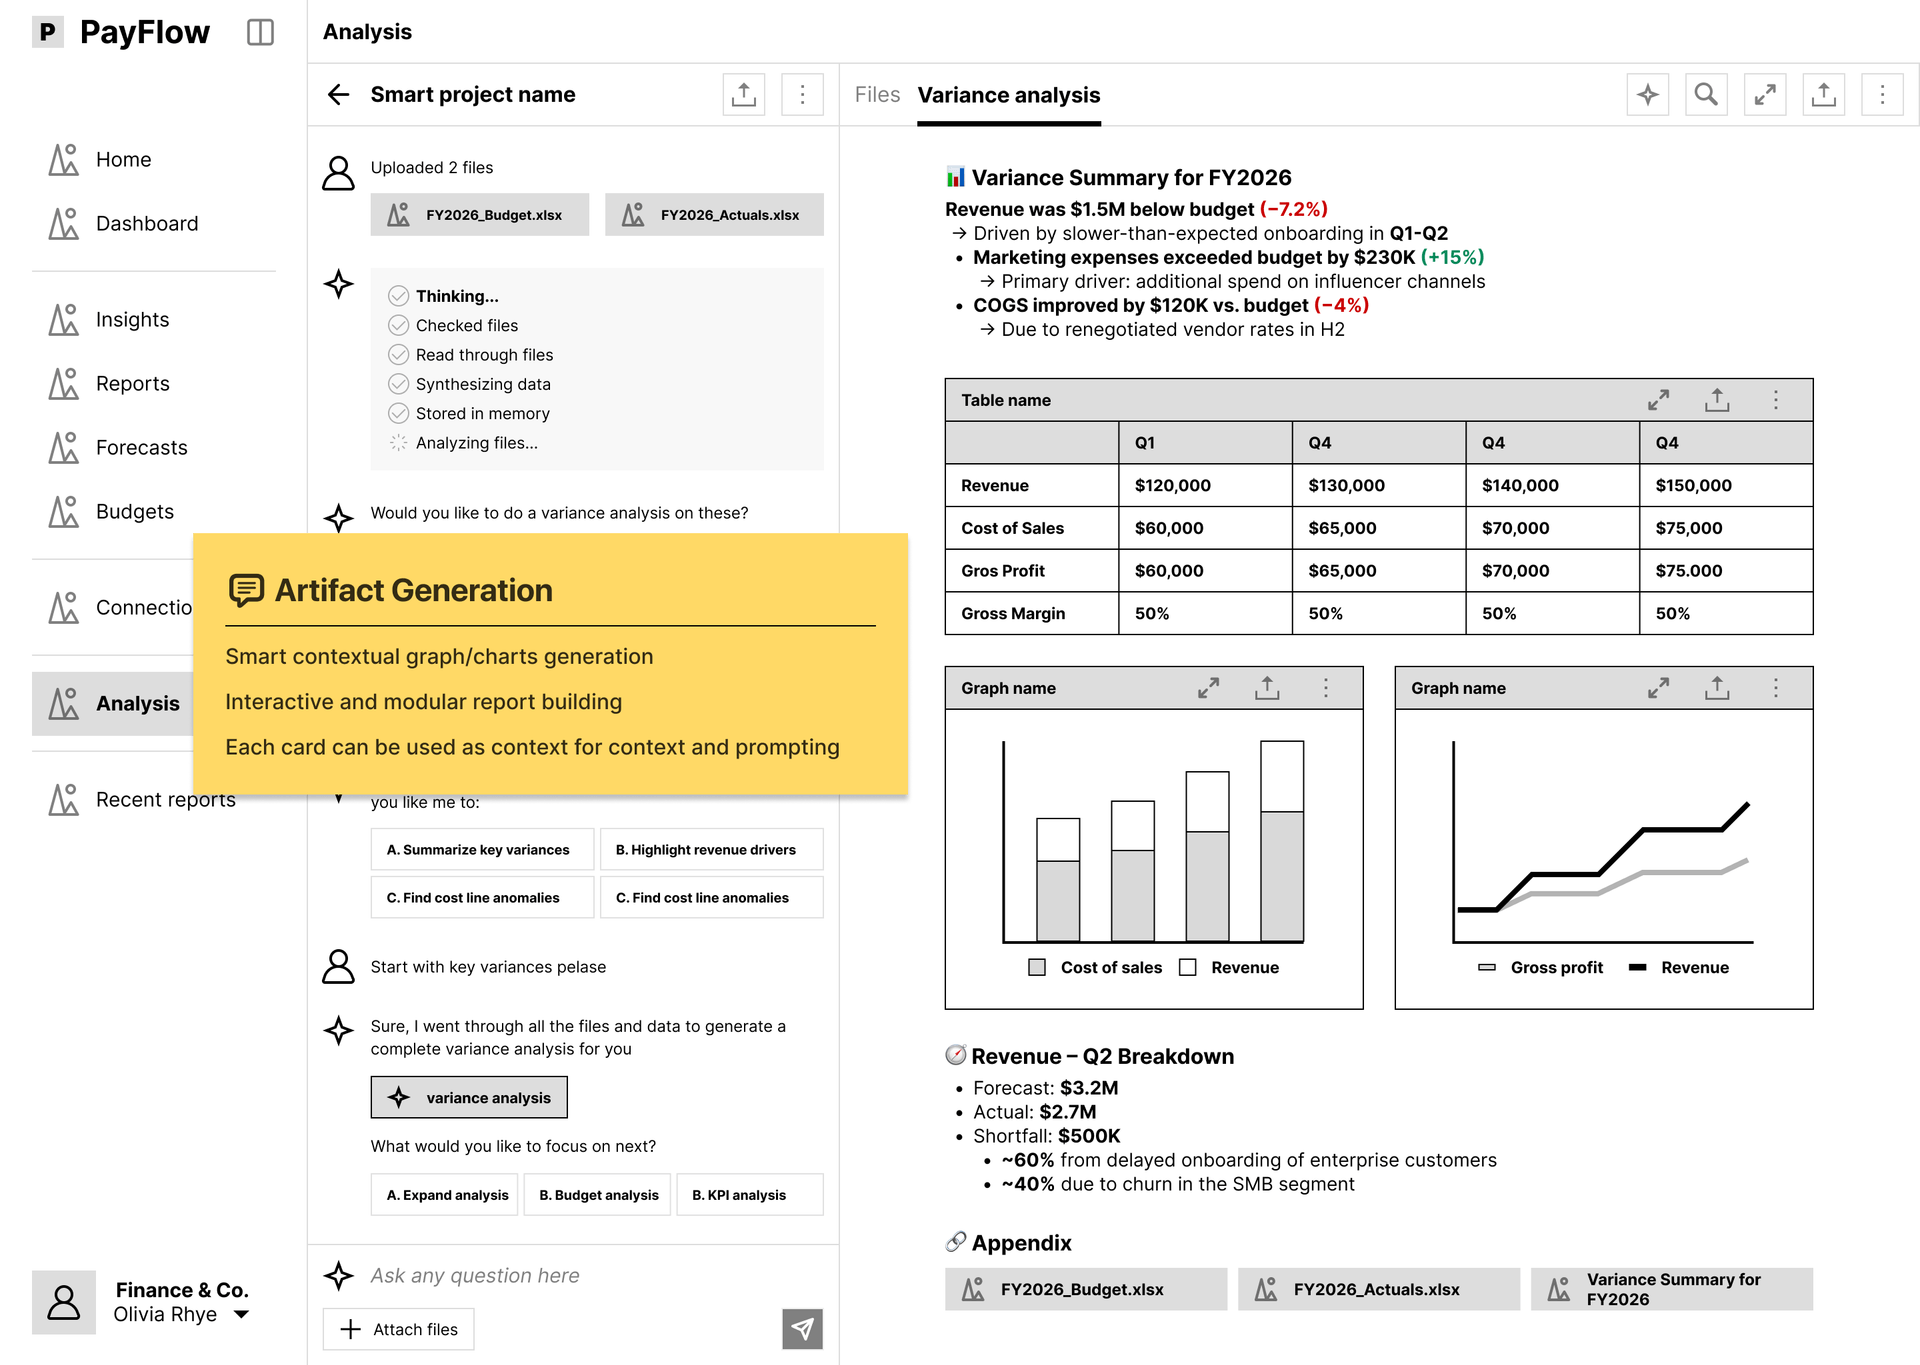This screenshot has height=1365, width=1920.
Task: Export the line chart Graph name card
Action: pyautogui.click(x=1717, y=688)
